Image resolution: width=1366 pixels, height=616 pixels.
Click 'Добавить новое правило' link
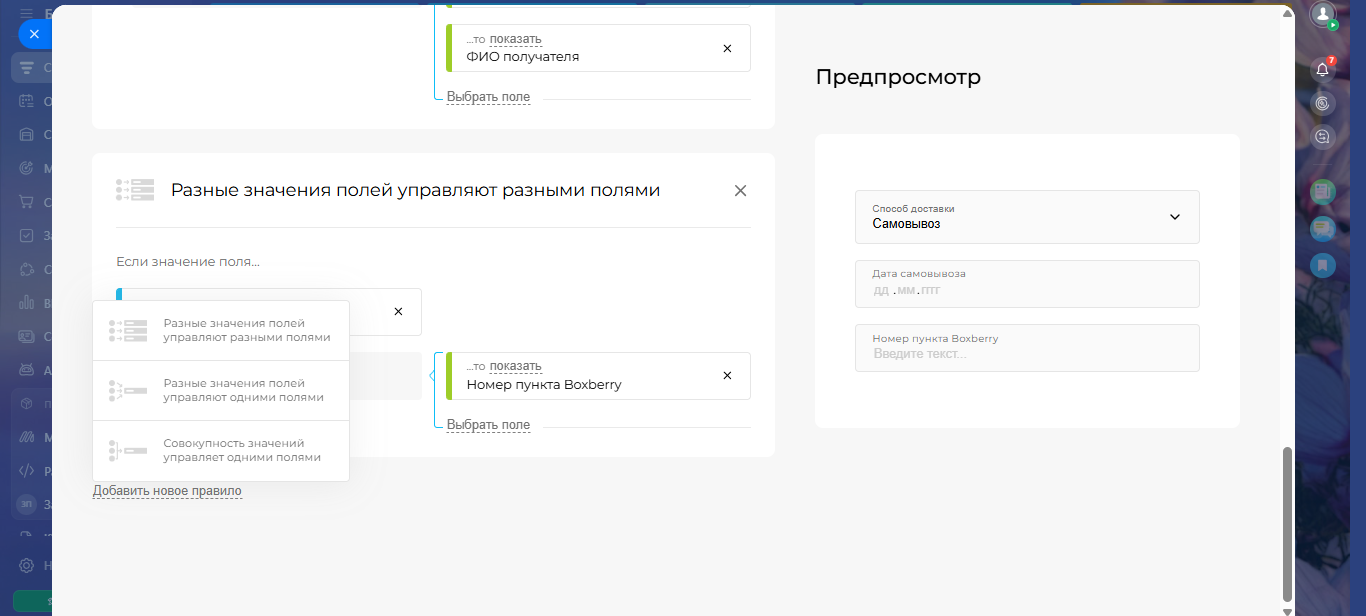tap(167, 491)
